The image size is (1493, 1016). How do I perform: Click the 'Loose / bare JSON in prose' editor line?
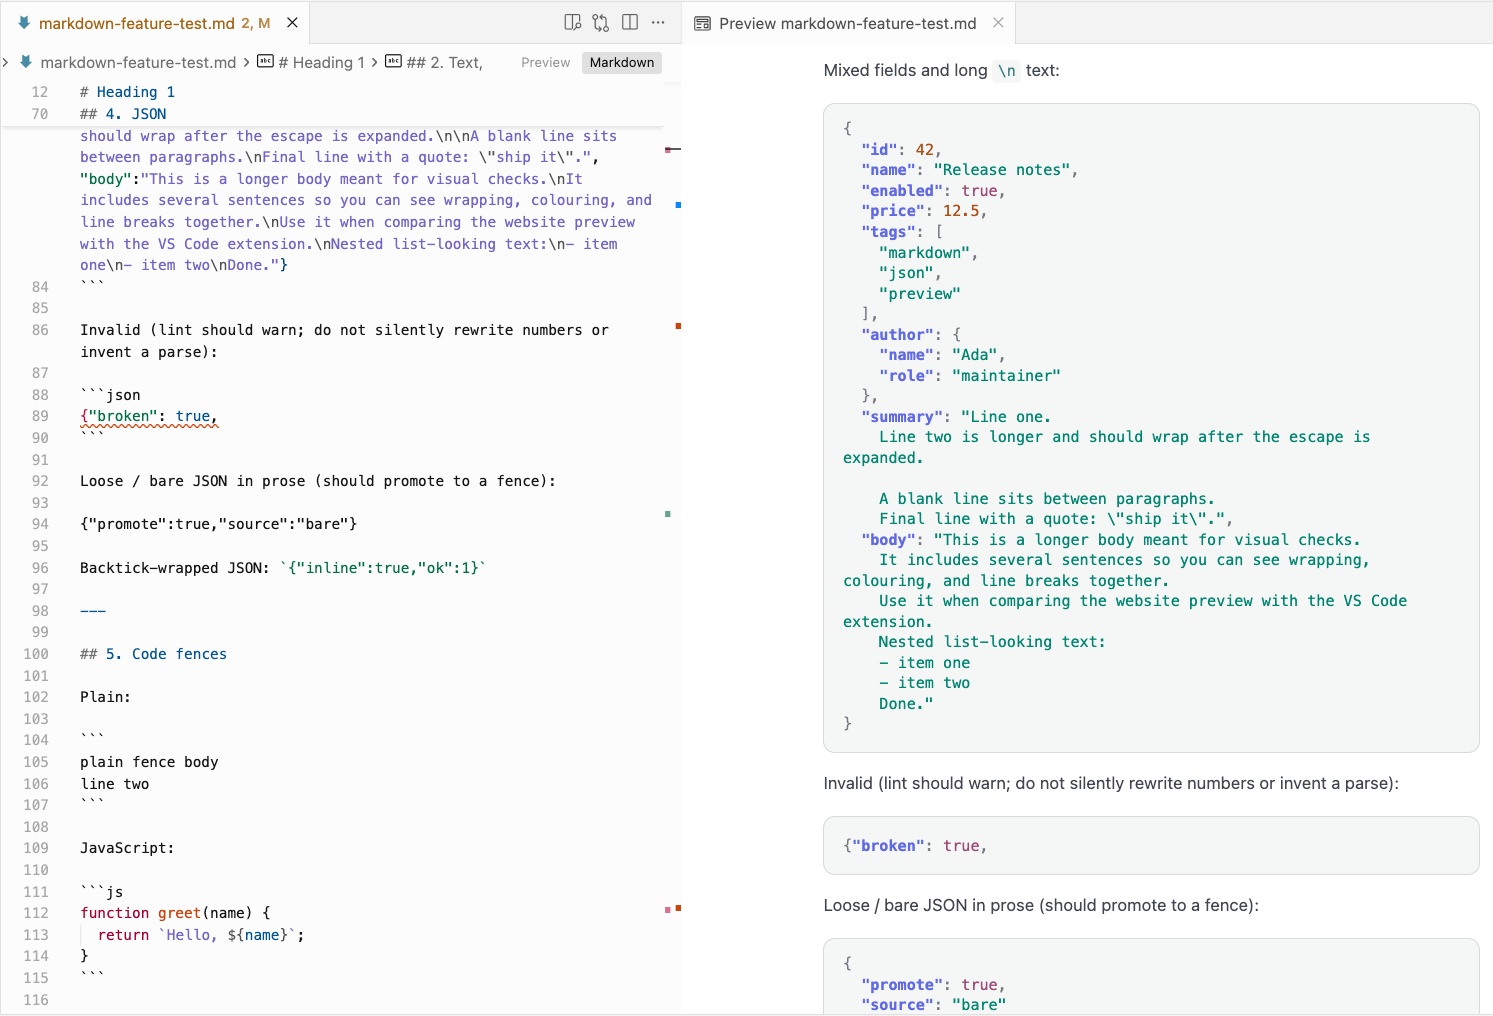318,481
